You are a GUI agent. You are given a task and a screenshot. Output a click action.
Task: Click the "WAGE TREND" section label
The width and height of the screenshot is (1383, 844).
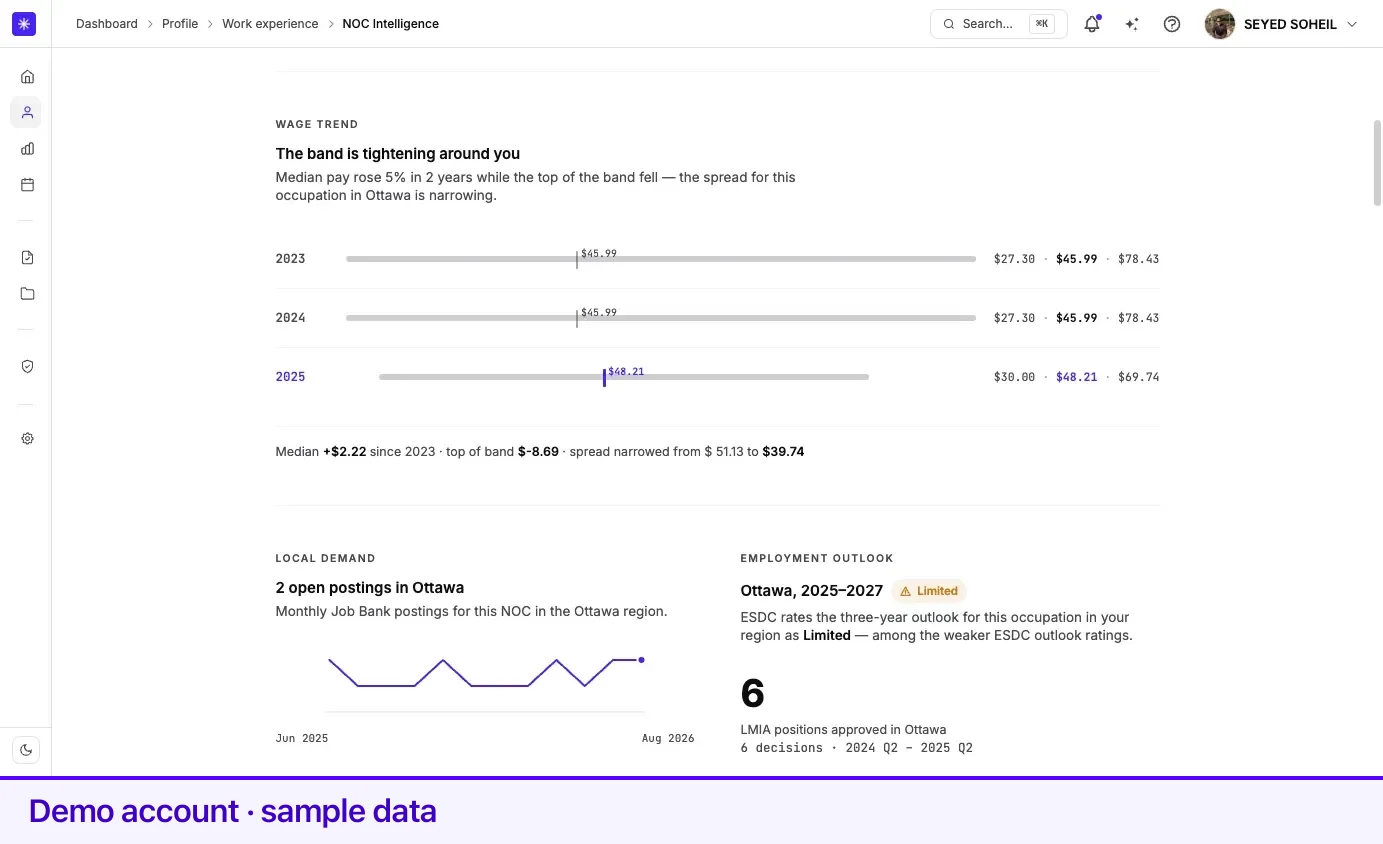click(317, 125)
